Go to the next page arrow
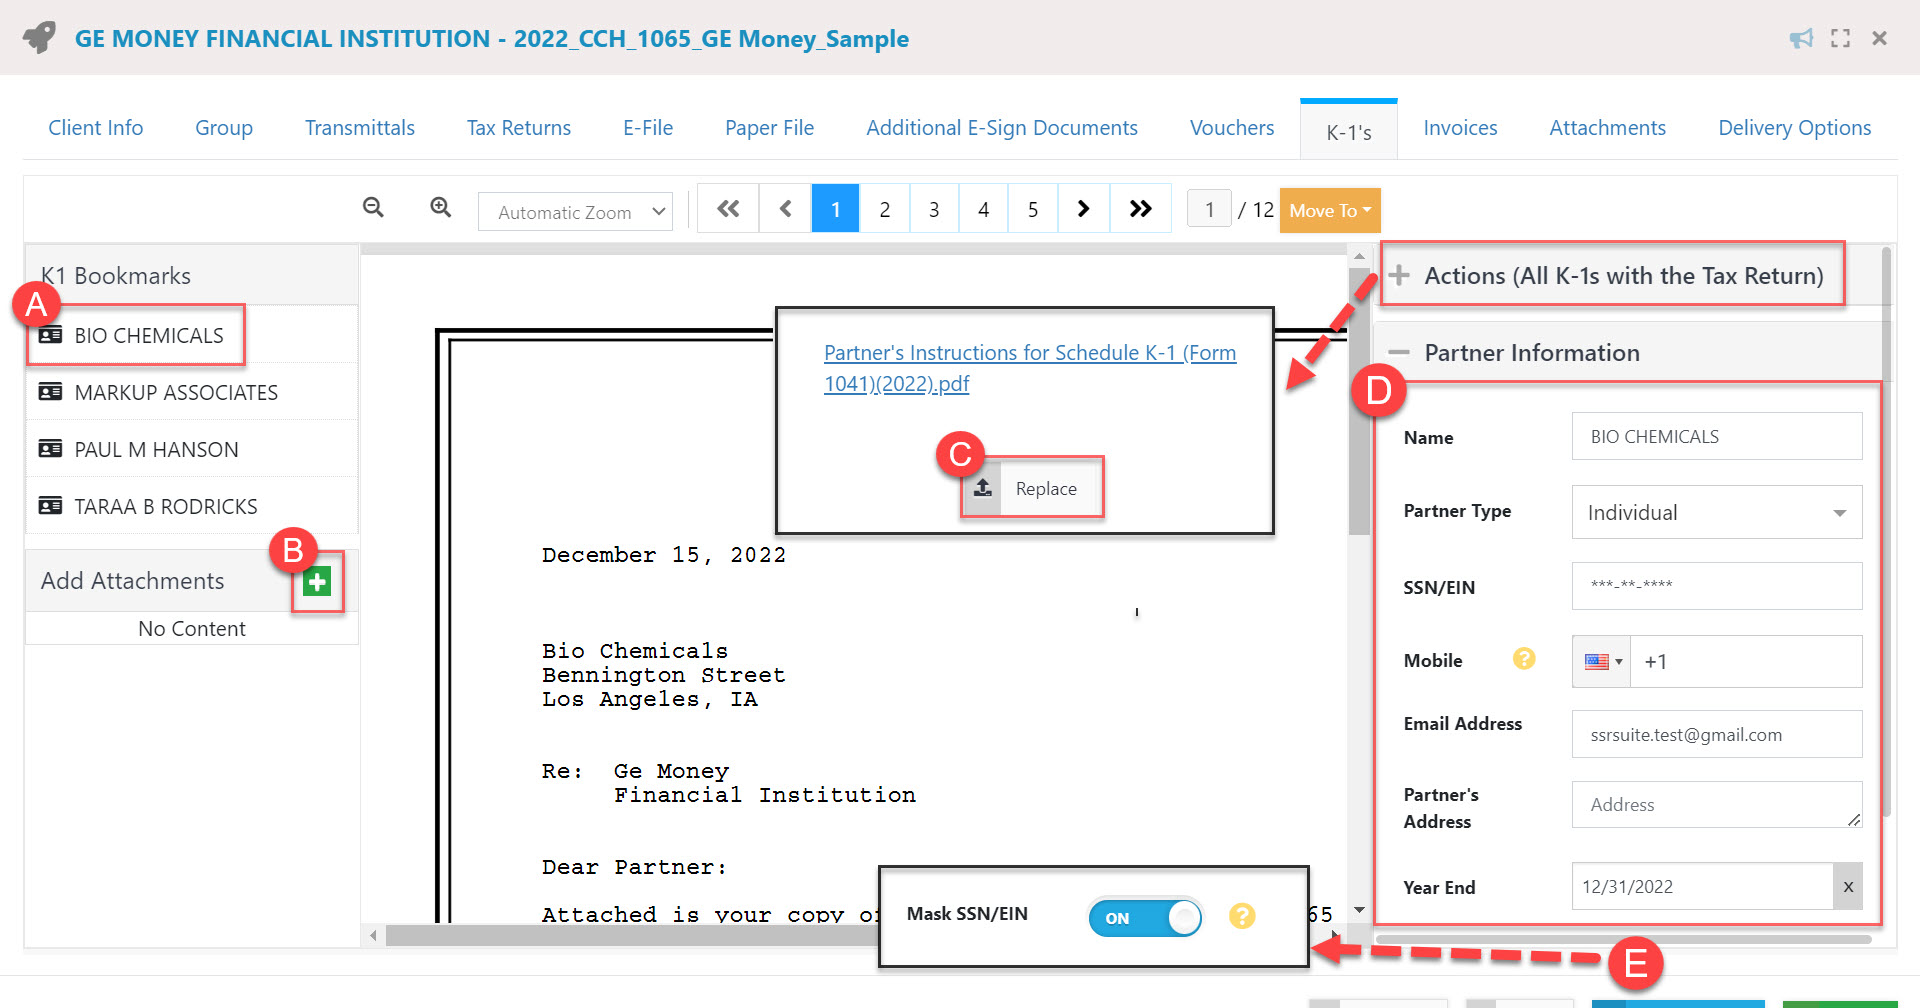Viewport: 1920px width, 1008px height. [1083, 209]
